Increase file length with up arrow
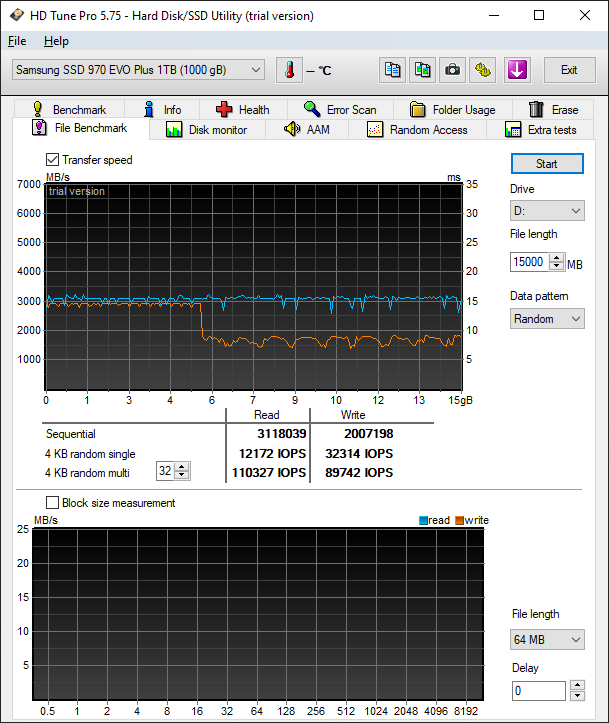This screenshot has height=723, width=609. (557, 258)
